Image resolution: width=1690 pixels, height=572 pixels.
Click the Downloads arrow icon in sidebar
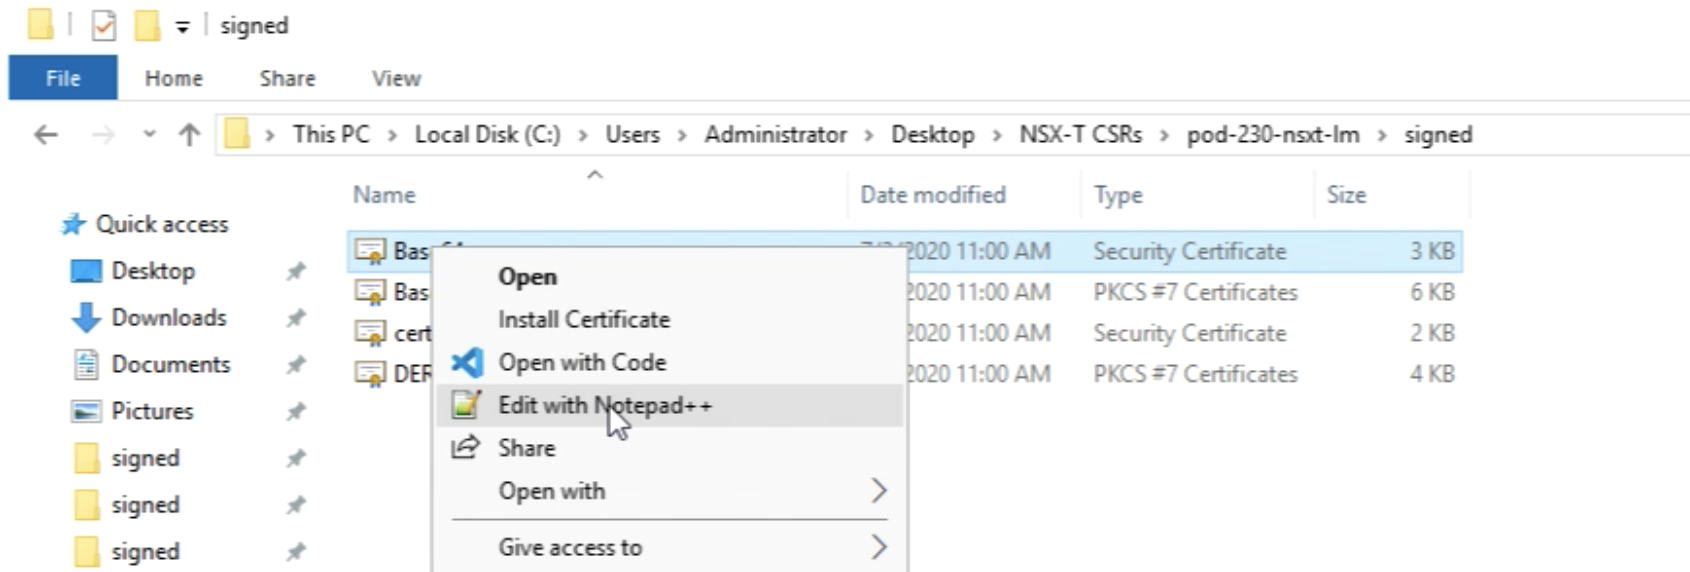(86, 318)
